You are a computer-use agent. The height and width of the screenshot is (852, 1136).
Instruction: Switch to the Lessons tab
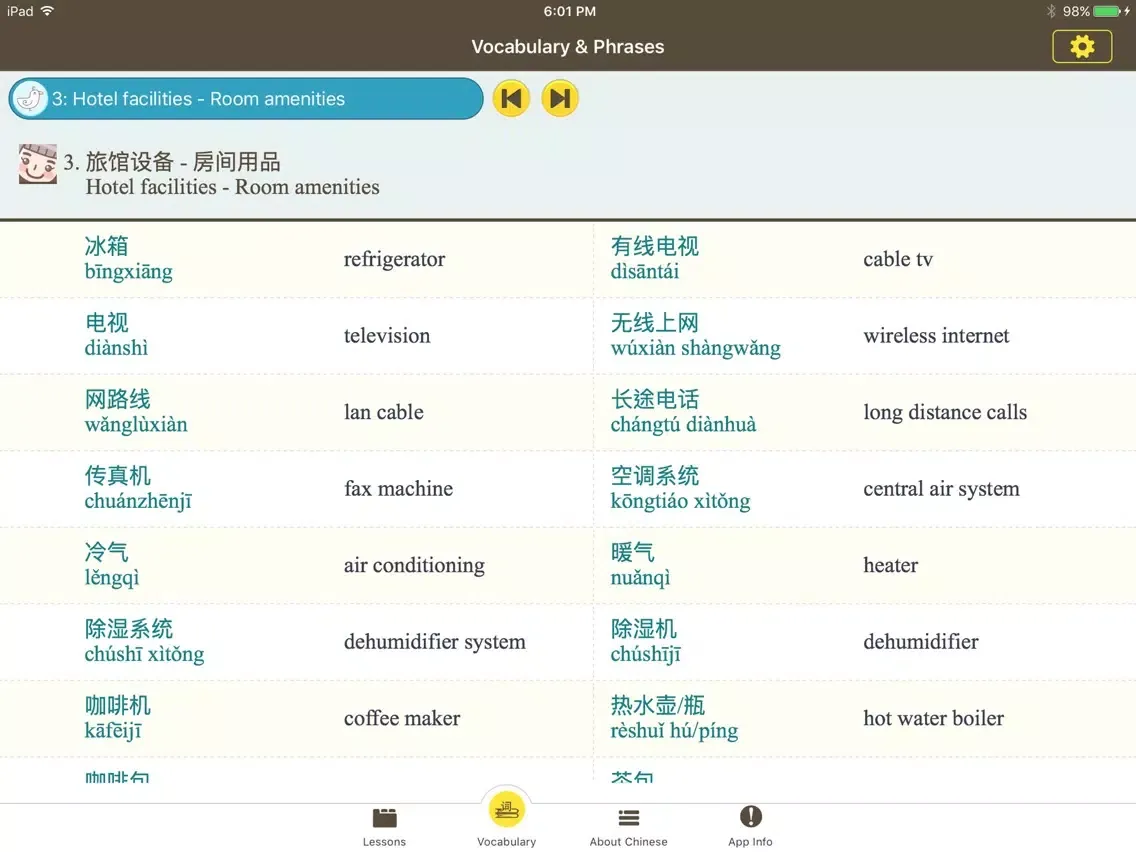tap(384, 827)
